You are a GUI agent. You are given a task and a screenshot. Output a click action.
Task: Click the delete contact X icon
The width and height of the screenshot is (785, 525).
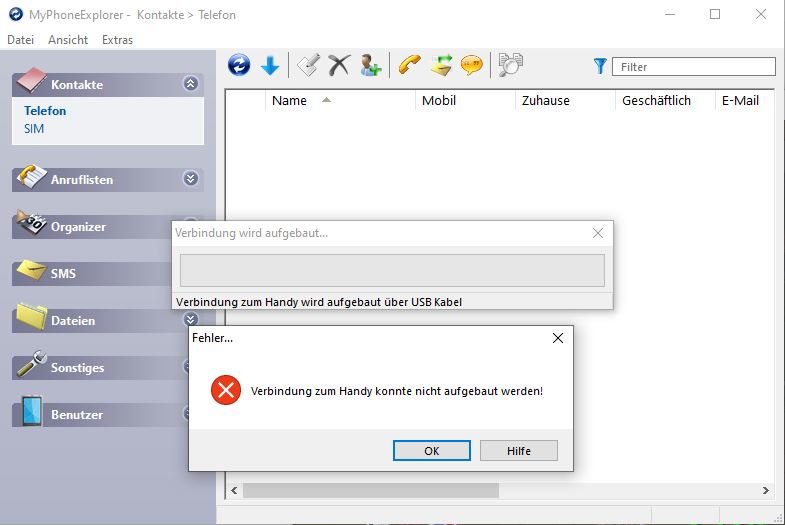(x=339, y=66)
